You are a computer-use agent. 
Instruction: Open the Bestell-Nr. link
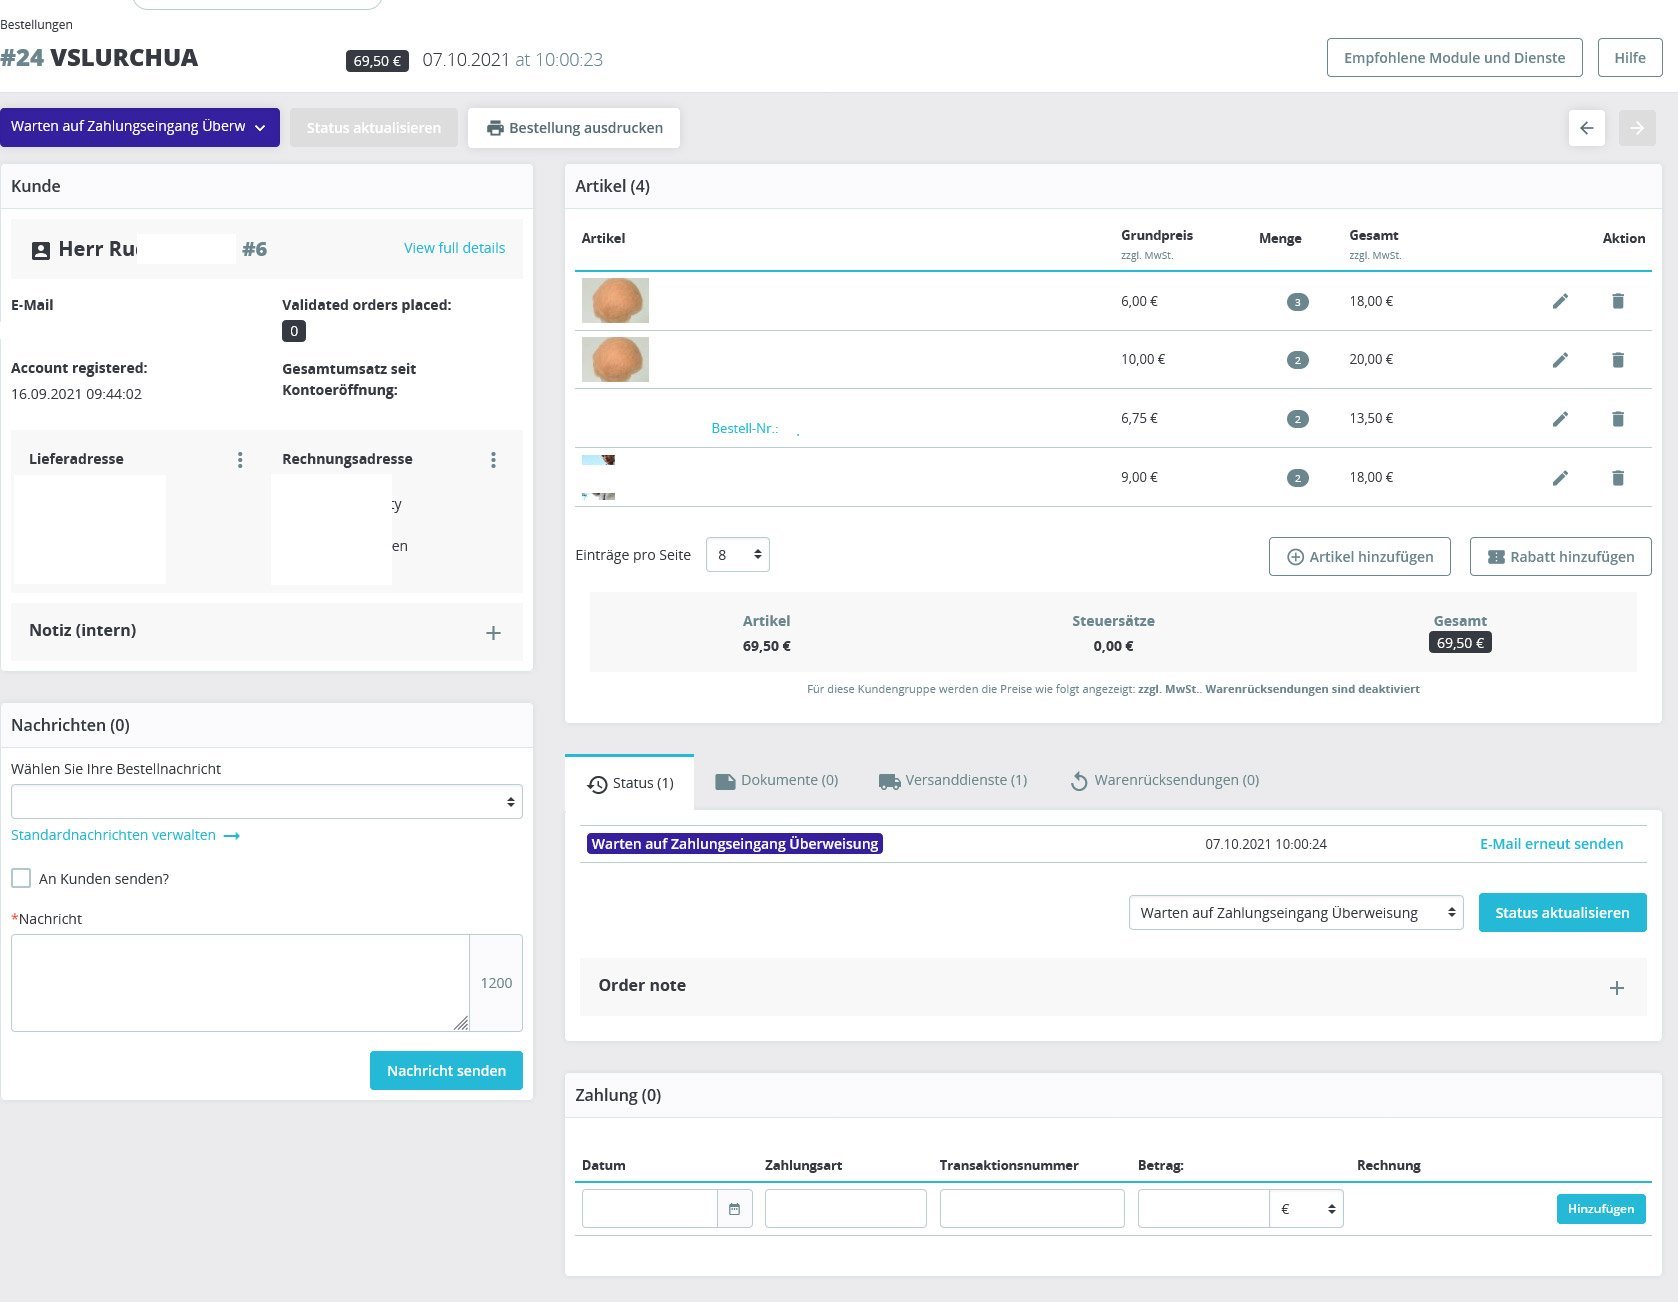(x=745, y=428)
